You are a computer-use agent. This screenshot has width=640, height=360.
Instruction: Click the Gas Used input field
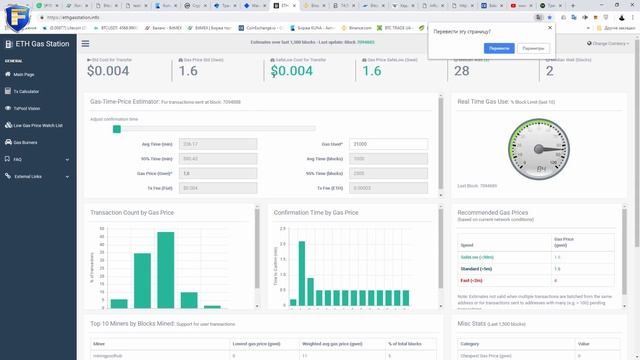click(388, 144)
